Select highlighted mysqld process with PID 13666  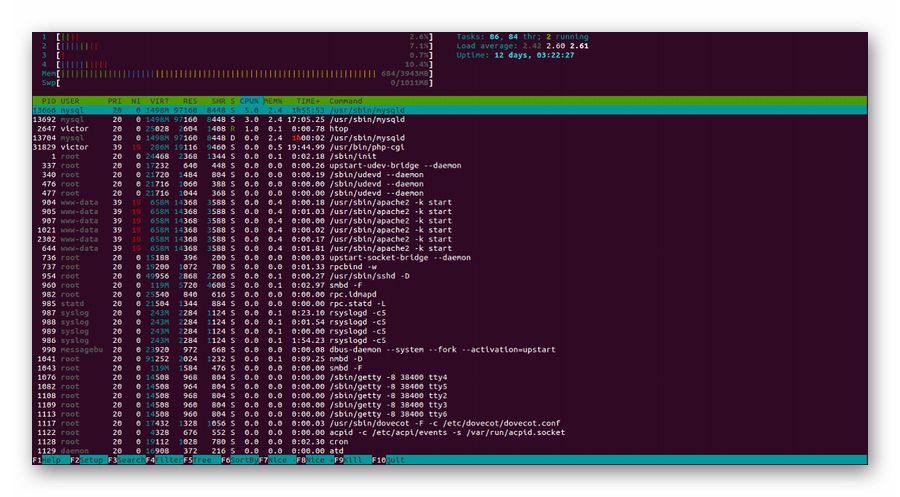[449, 110]
